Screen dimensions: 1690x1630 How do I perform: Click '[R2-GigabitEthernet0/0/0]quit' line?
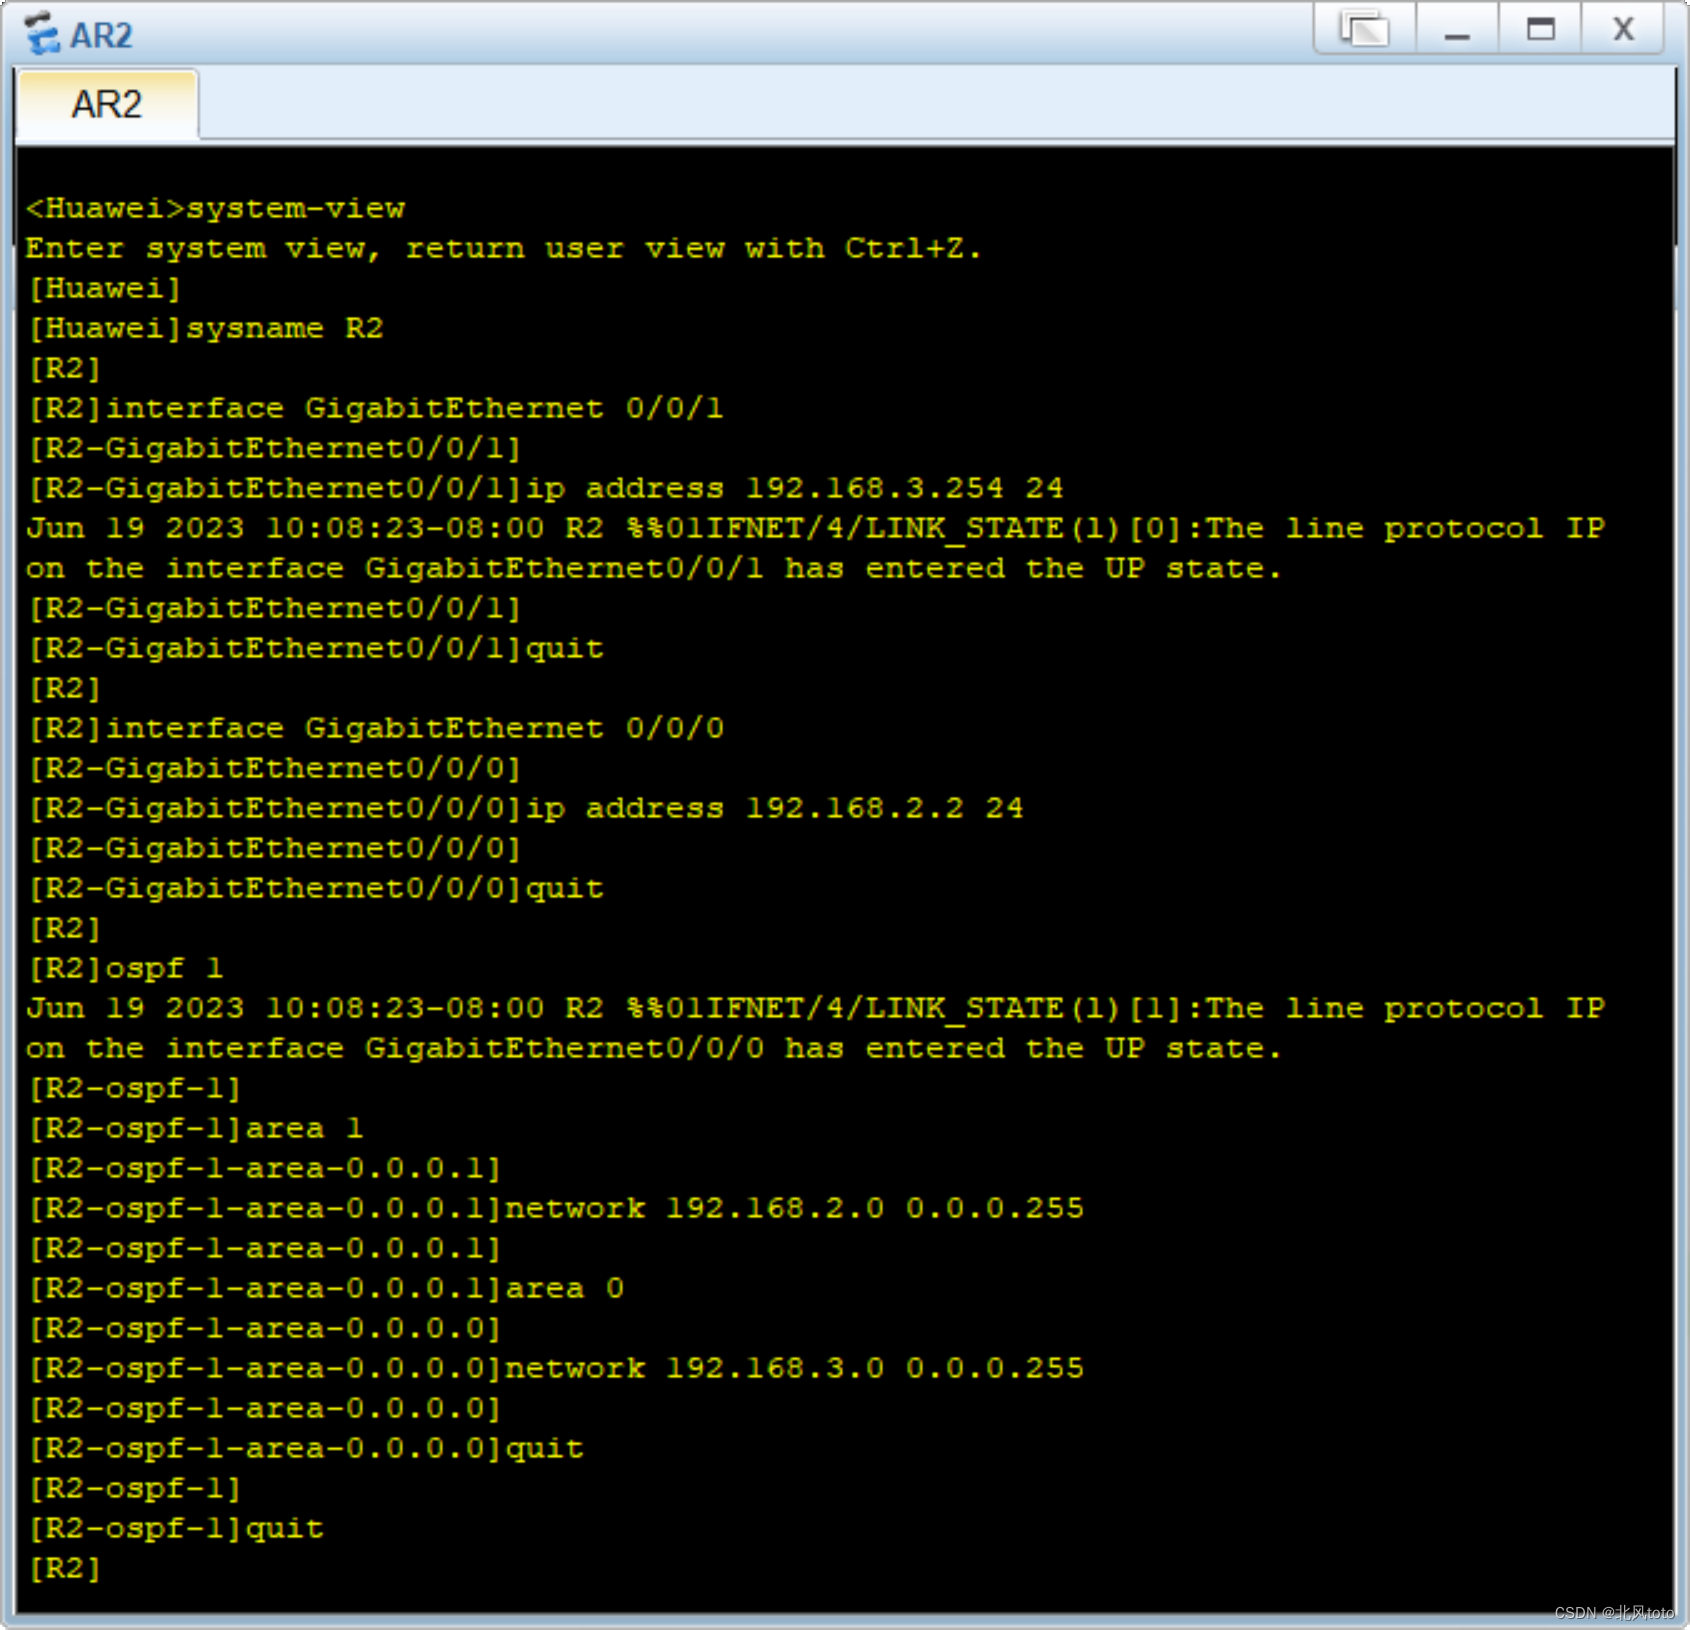pos(316,888)
